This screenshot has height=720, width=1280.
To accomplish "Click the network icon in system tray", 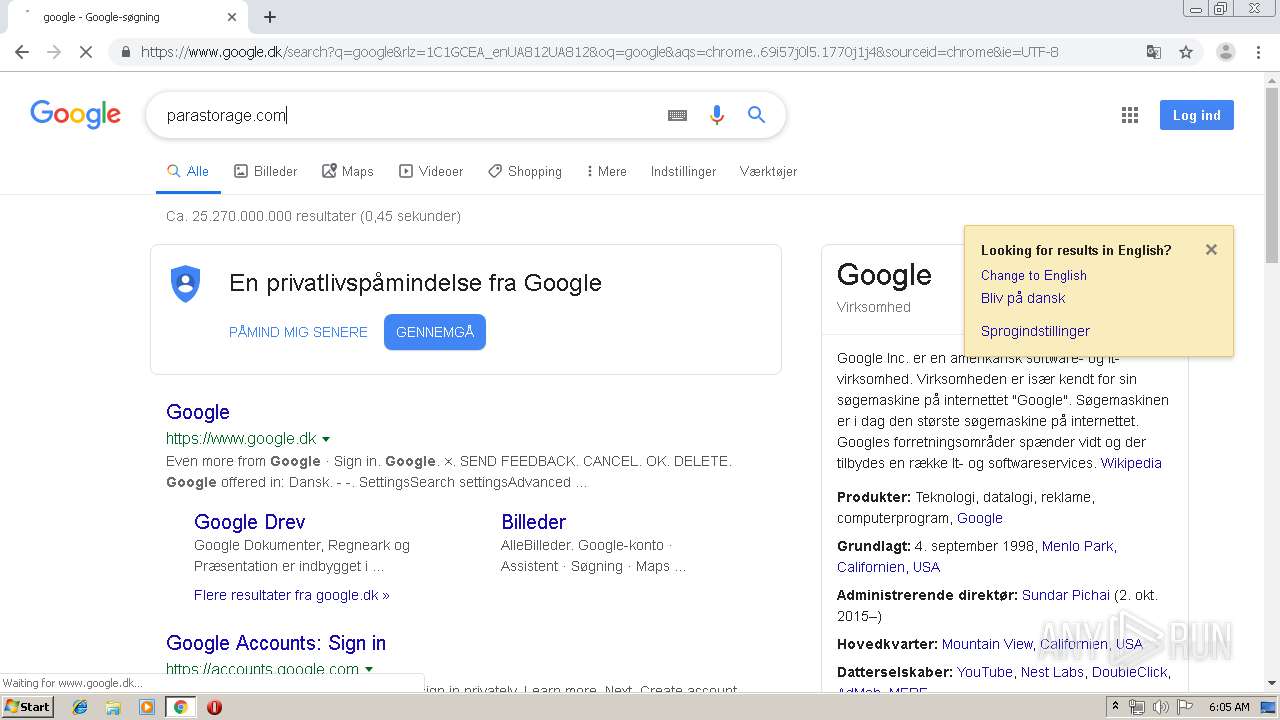I will [1137, 707].
